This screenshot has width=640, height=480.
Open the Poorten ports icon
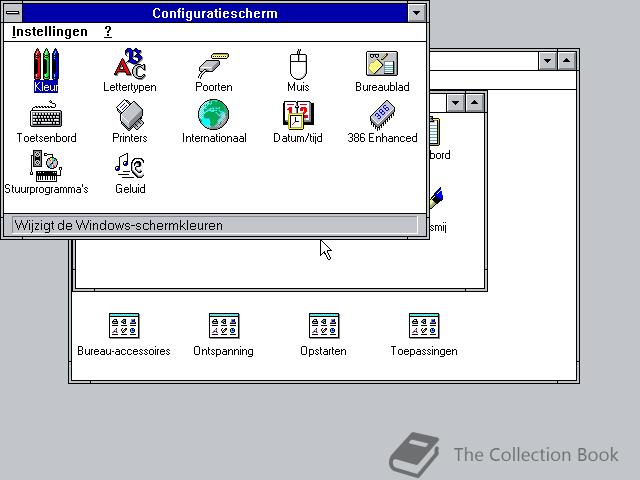pyautogui.click(x=214, y=70)
